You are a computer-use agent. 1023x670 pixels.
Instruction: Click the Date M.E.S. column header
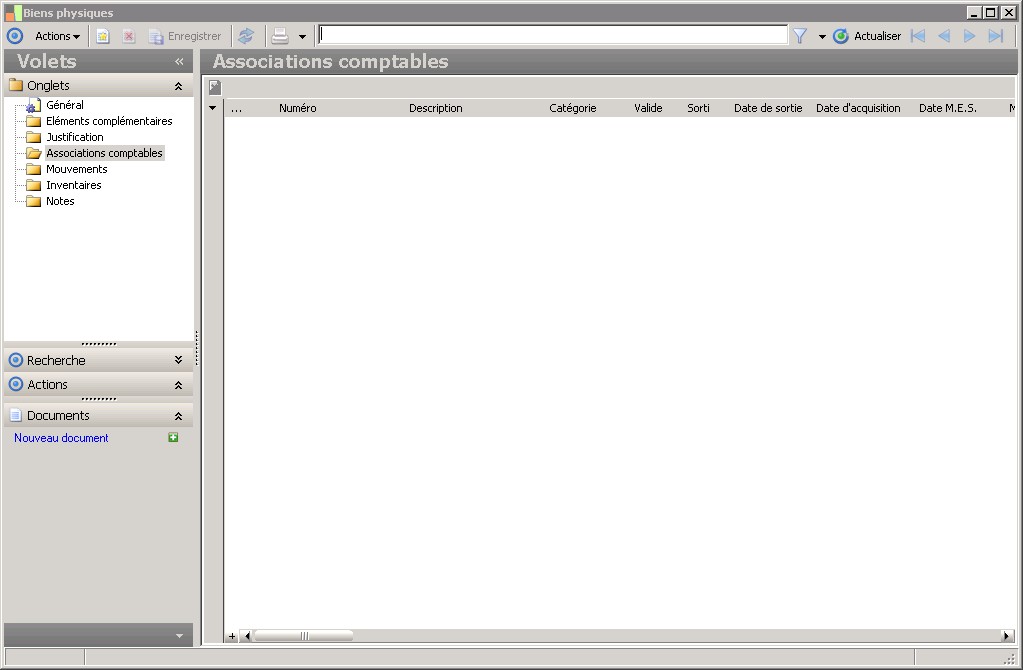[948, 108]
